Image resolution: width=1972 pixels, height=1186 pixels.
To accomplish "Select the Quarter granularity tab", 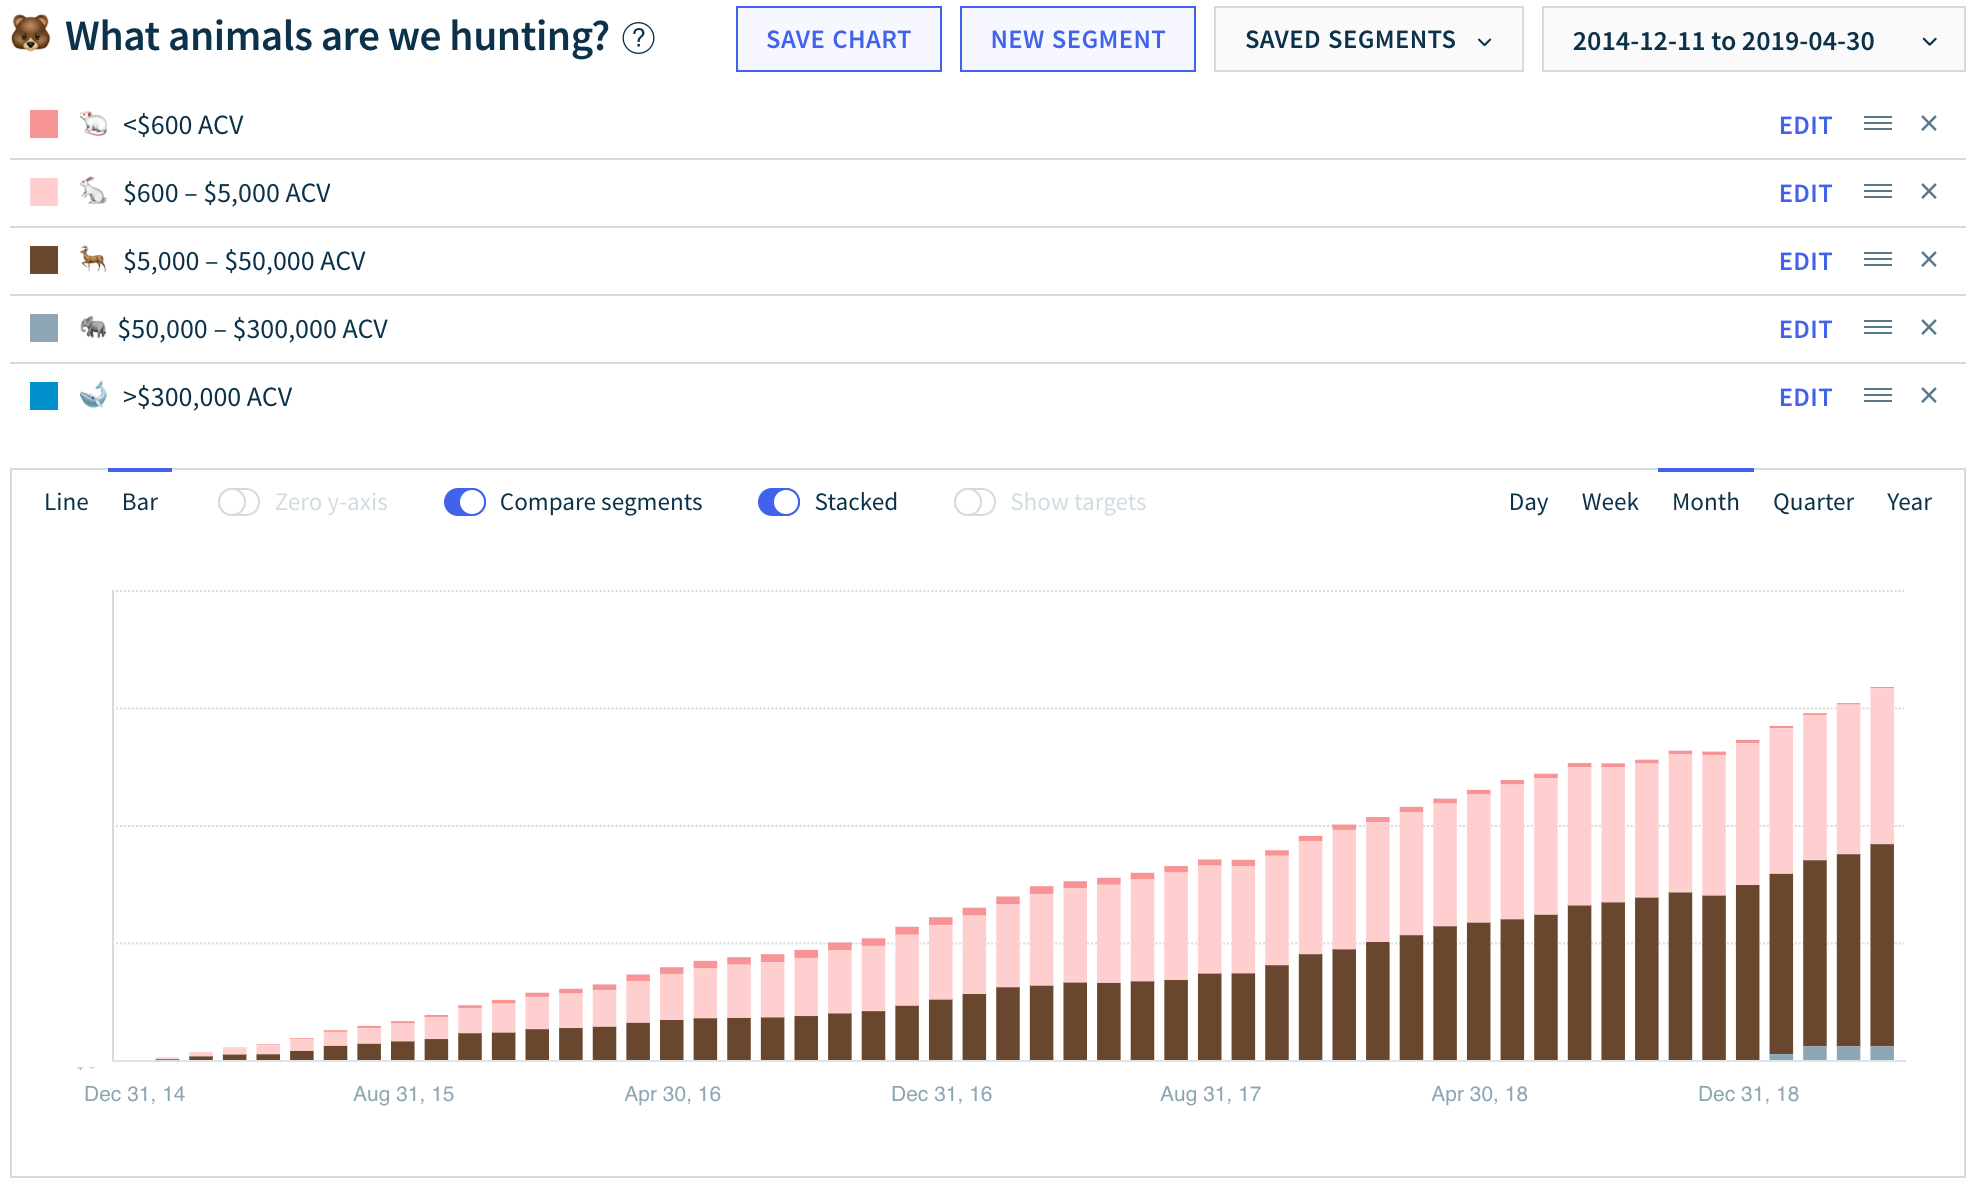I will click(1813, 501).
